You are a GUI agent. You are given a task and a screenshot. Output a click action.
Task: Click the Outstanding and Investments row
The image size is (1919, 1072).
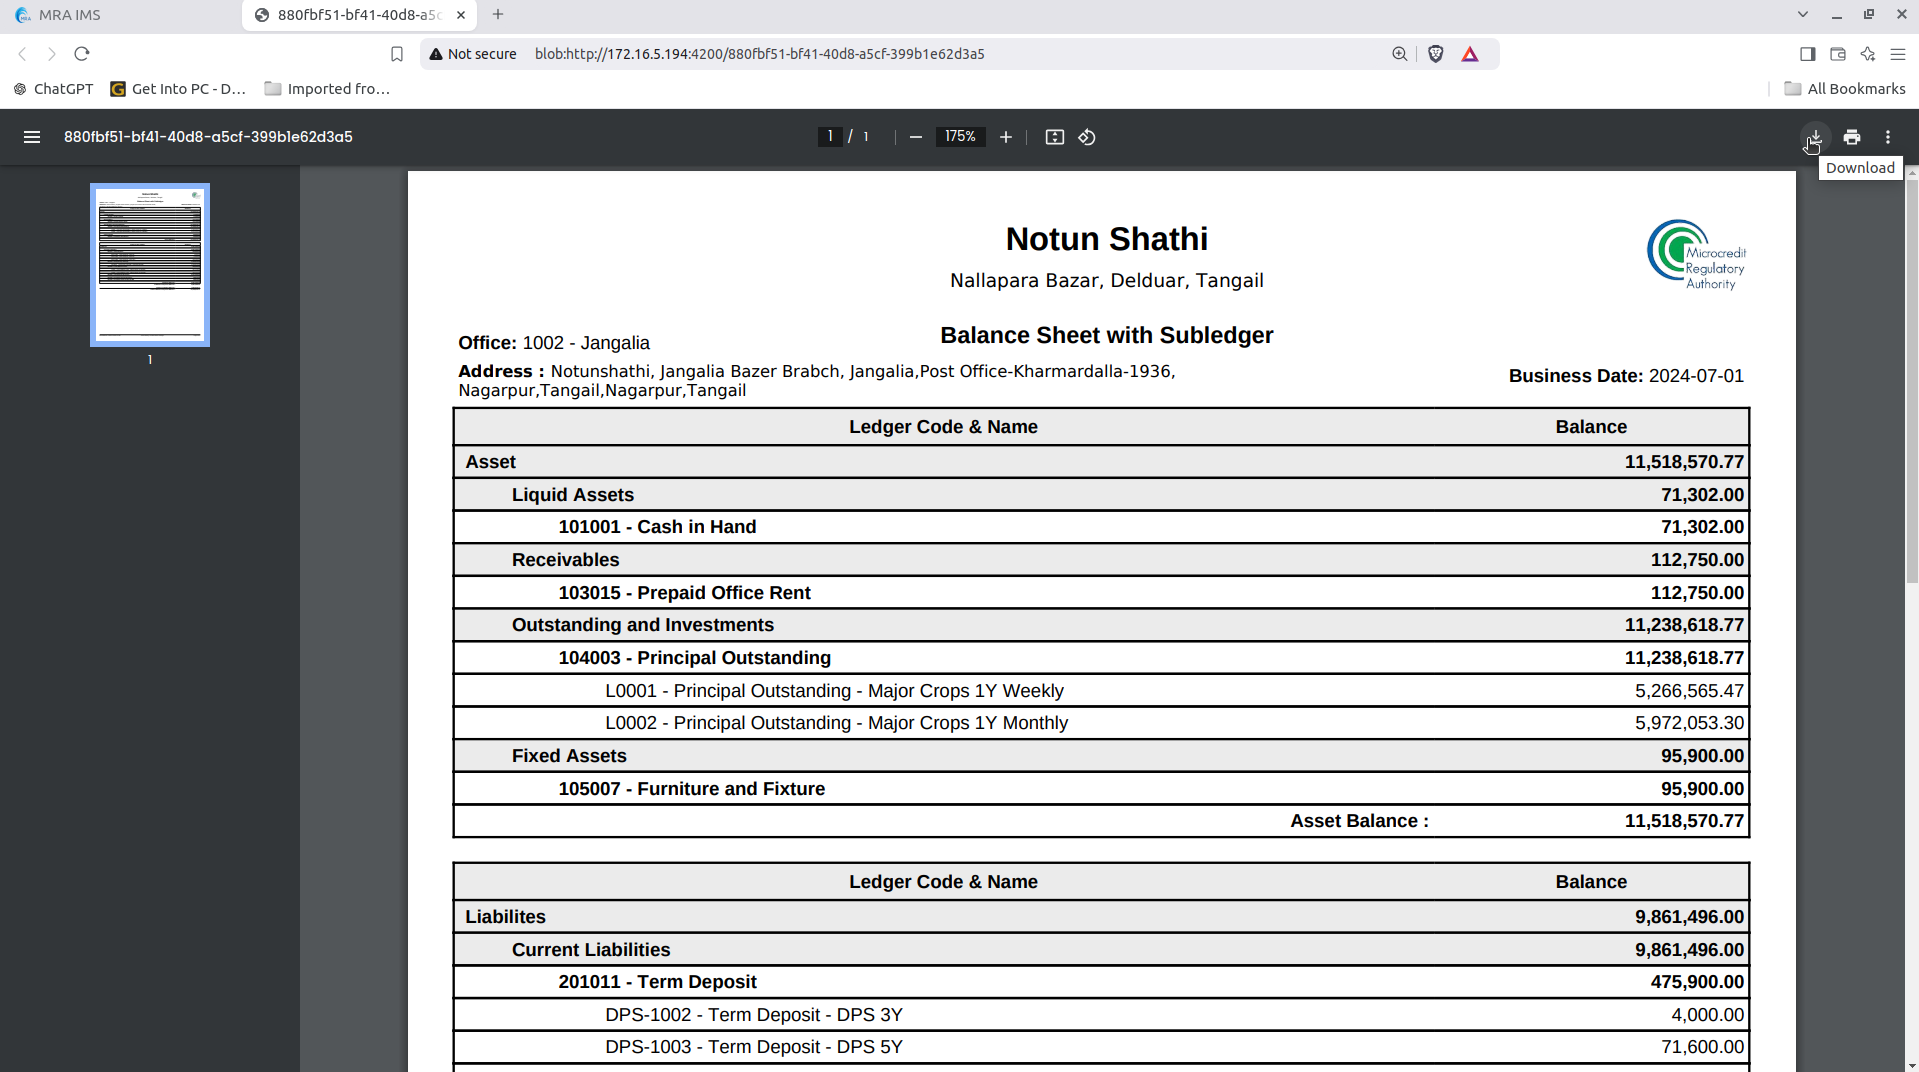point(1101,625)
